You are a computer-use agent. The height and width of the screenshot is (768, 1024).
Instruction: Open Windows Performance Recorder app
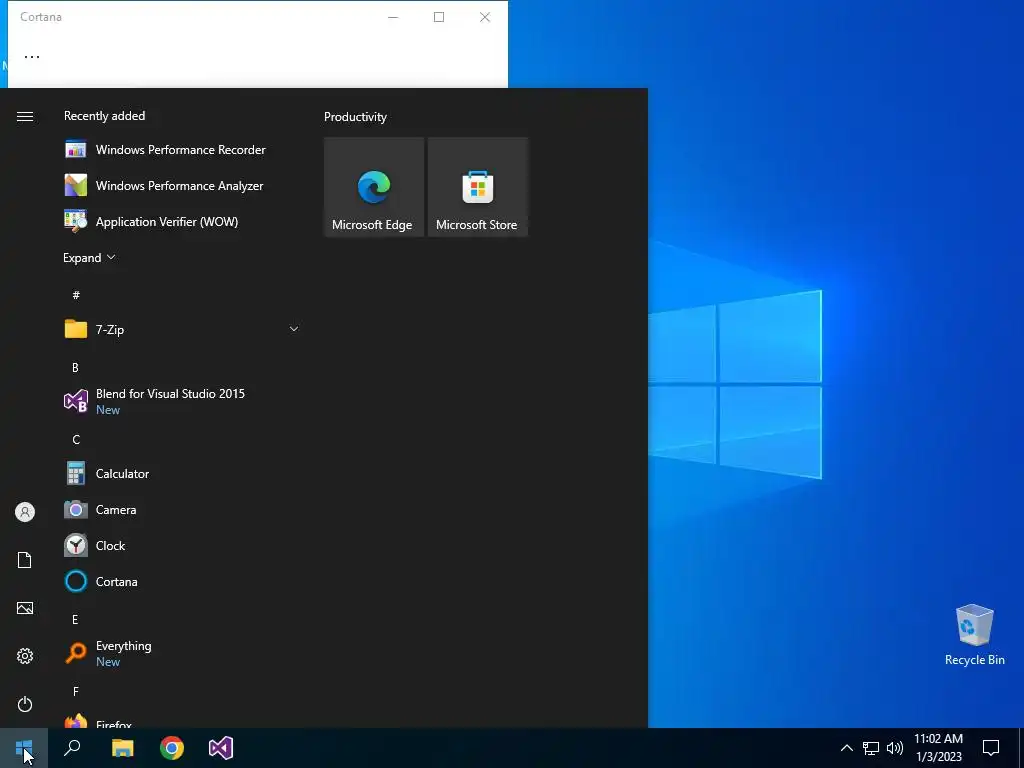(x=182, y=150)
